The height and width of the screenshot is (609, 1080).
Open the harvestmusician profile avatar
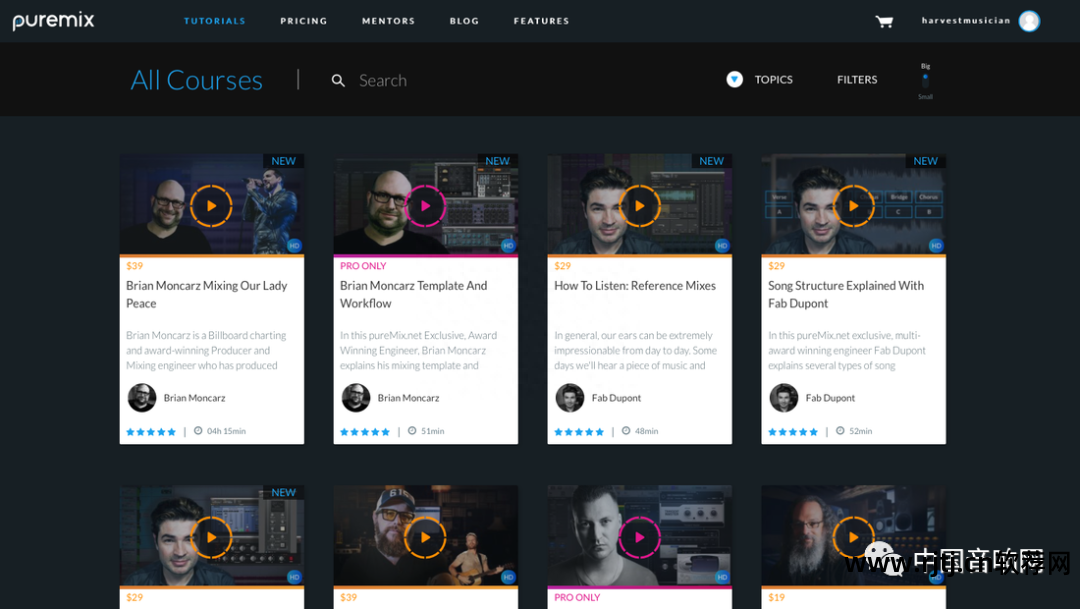coord(1029,21)
